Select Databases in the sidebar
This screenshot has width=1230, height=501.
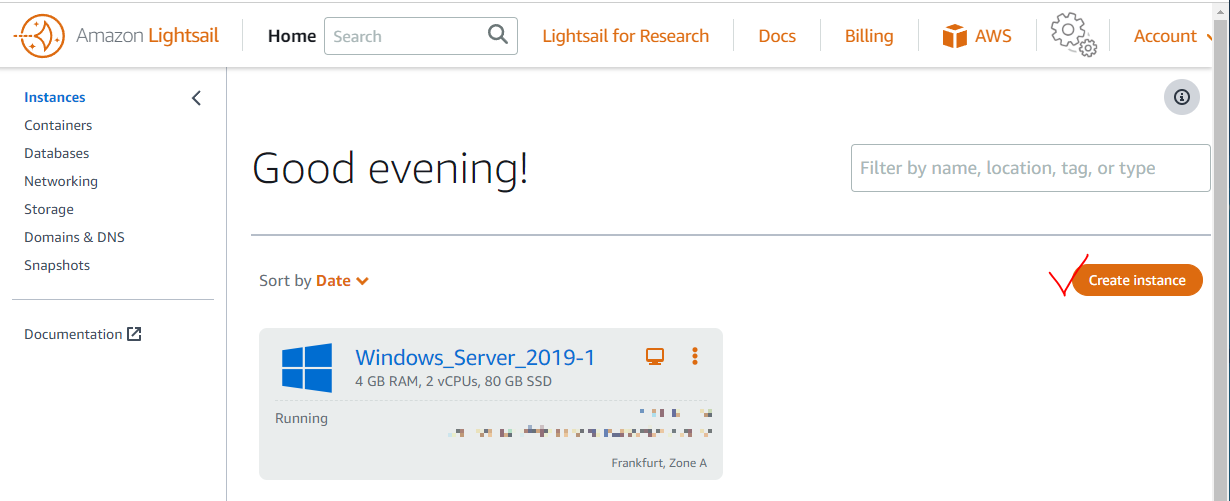click(x=57, y=153)
